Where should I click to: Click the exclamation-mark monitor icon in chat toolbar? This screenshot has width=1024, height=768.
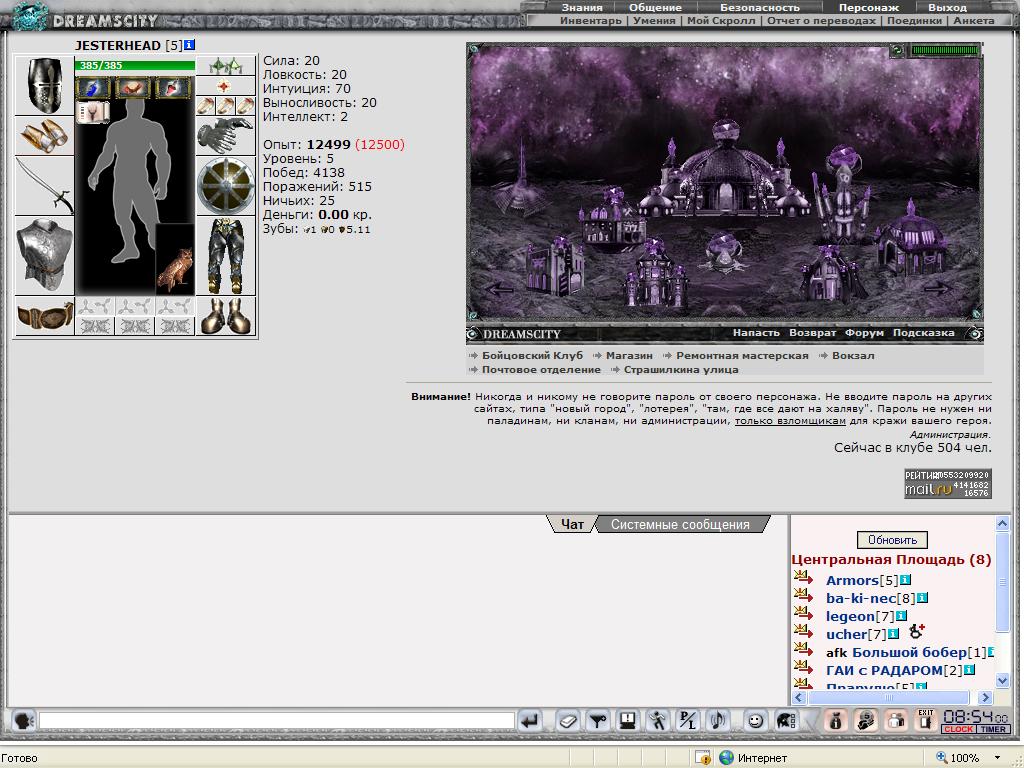(x=628, y=720)
